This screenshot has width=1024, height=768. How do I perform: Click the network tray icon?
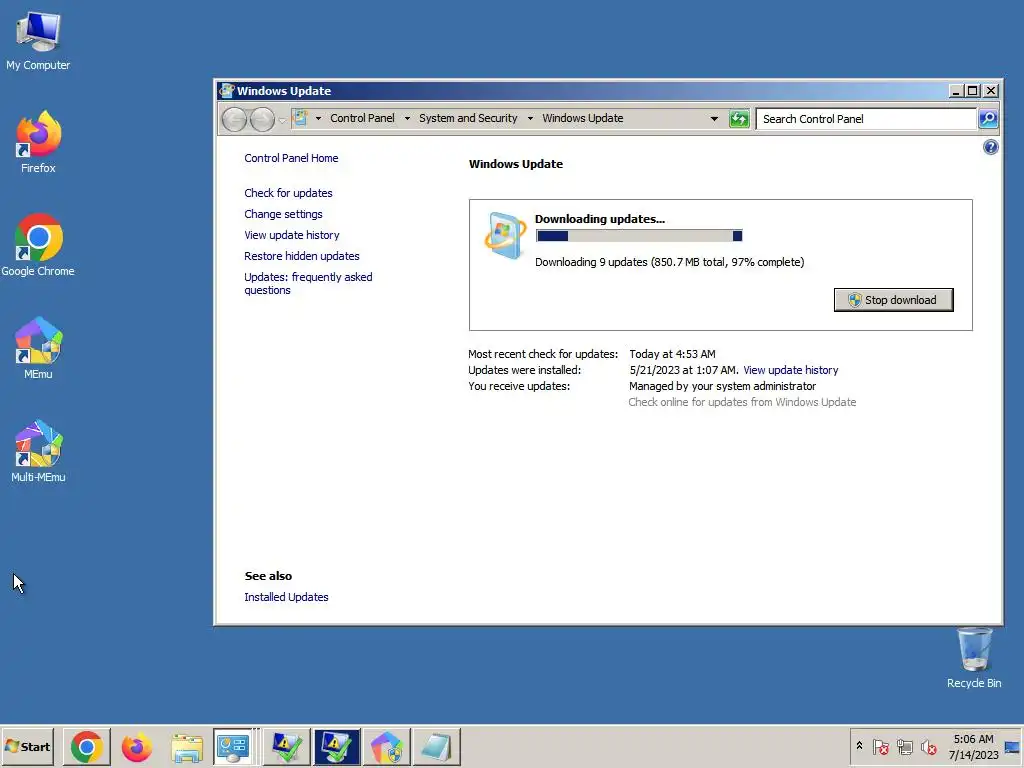pos(904,746)
